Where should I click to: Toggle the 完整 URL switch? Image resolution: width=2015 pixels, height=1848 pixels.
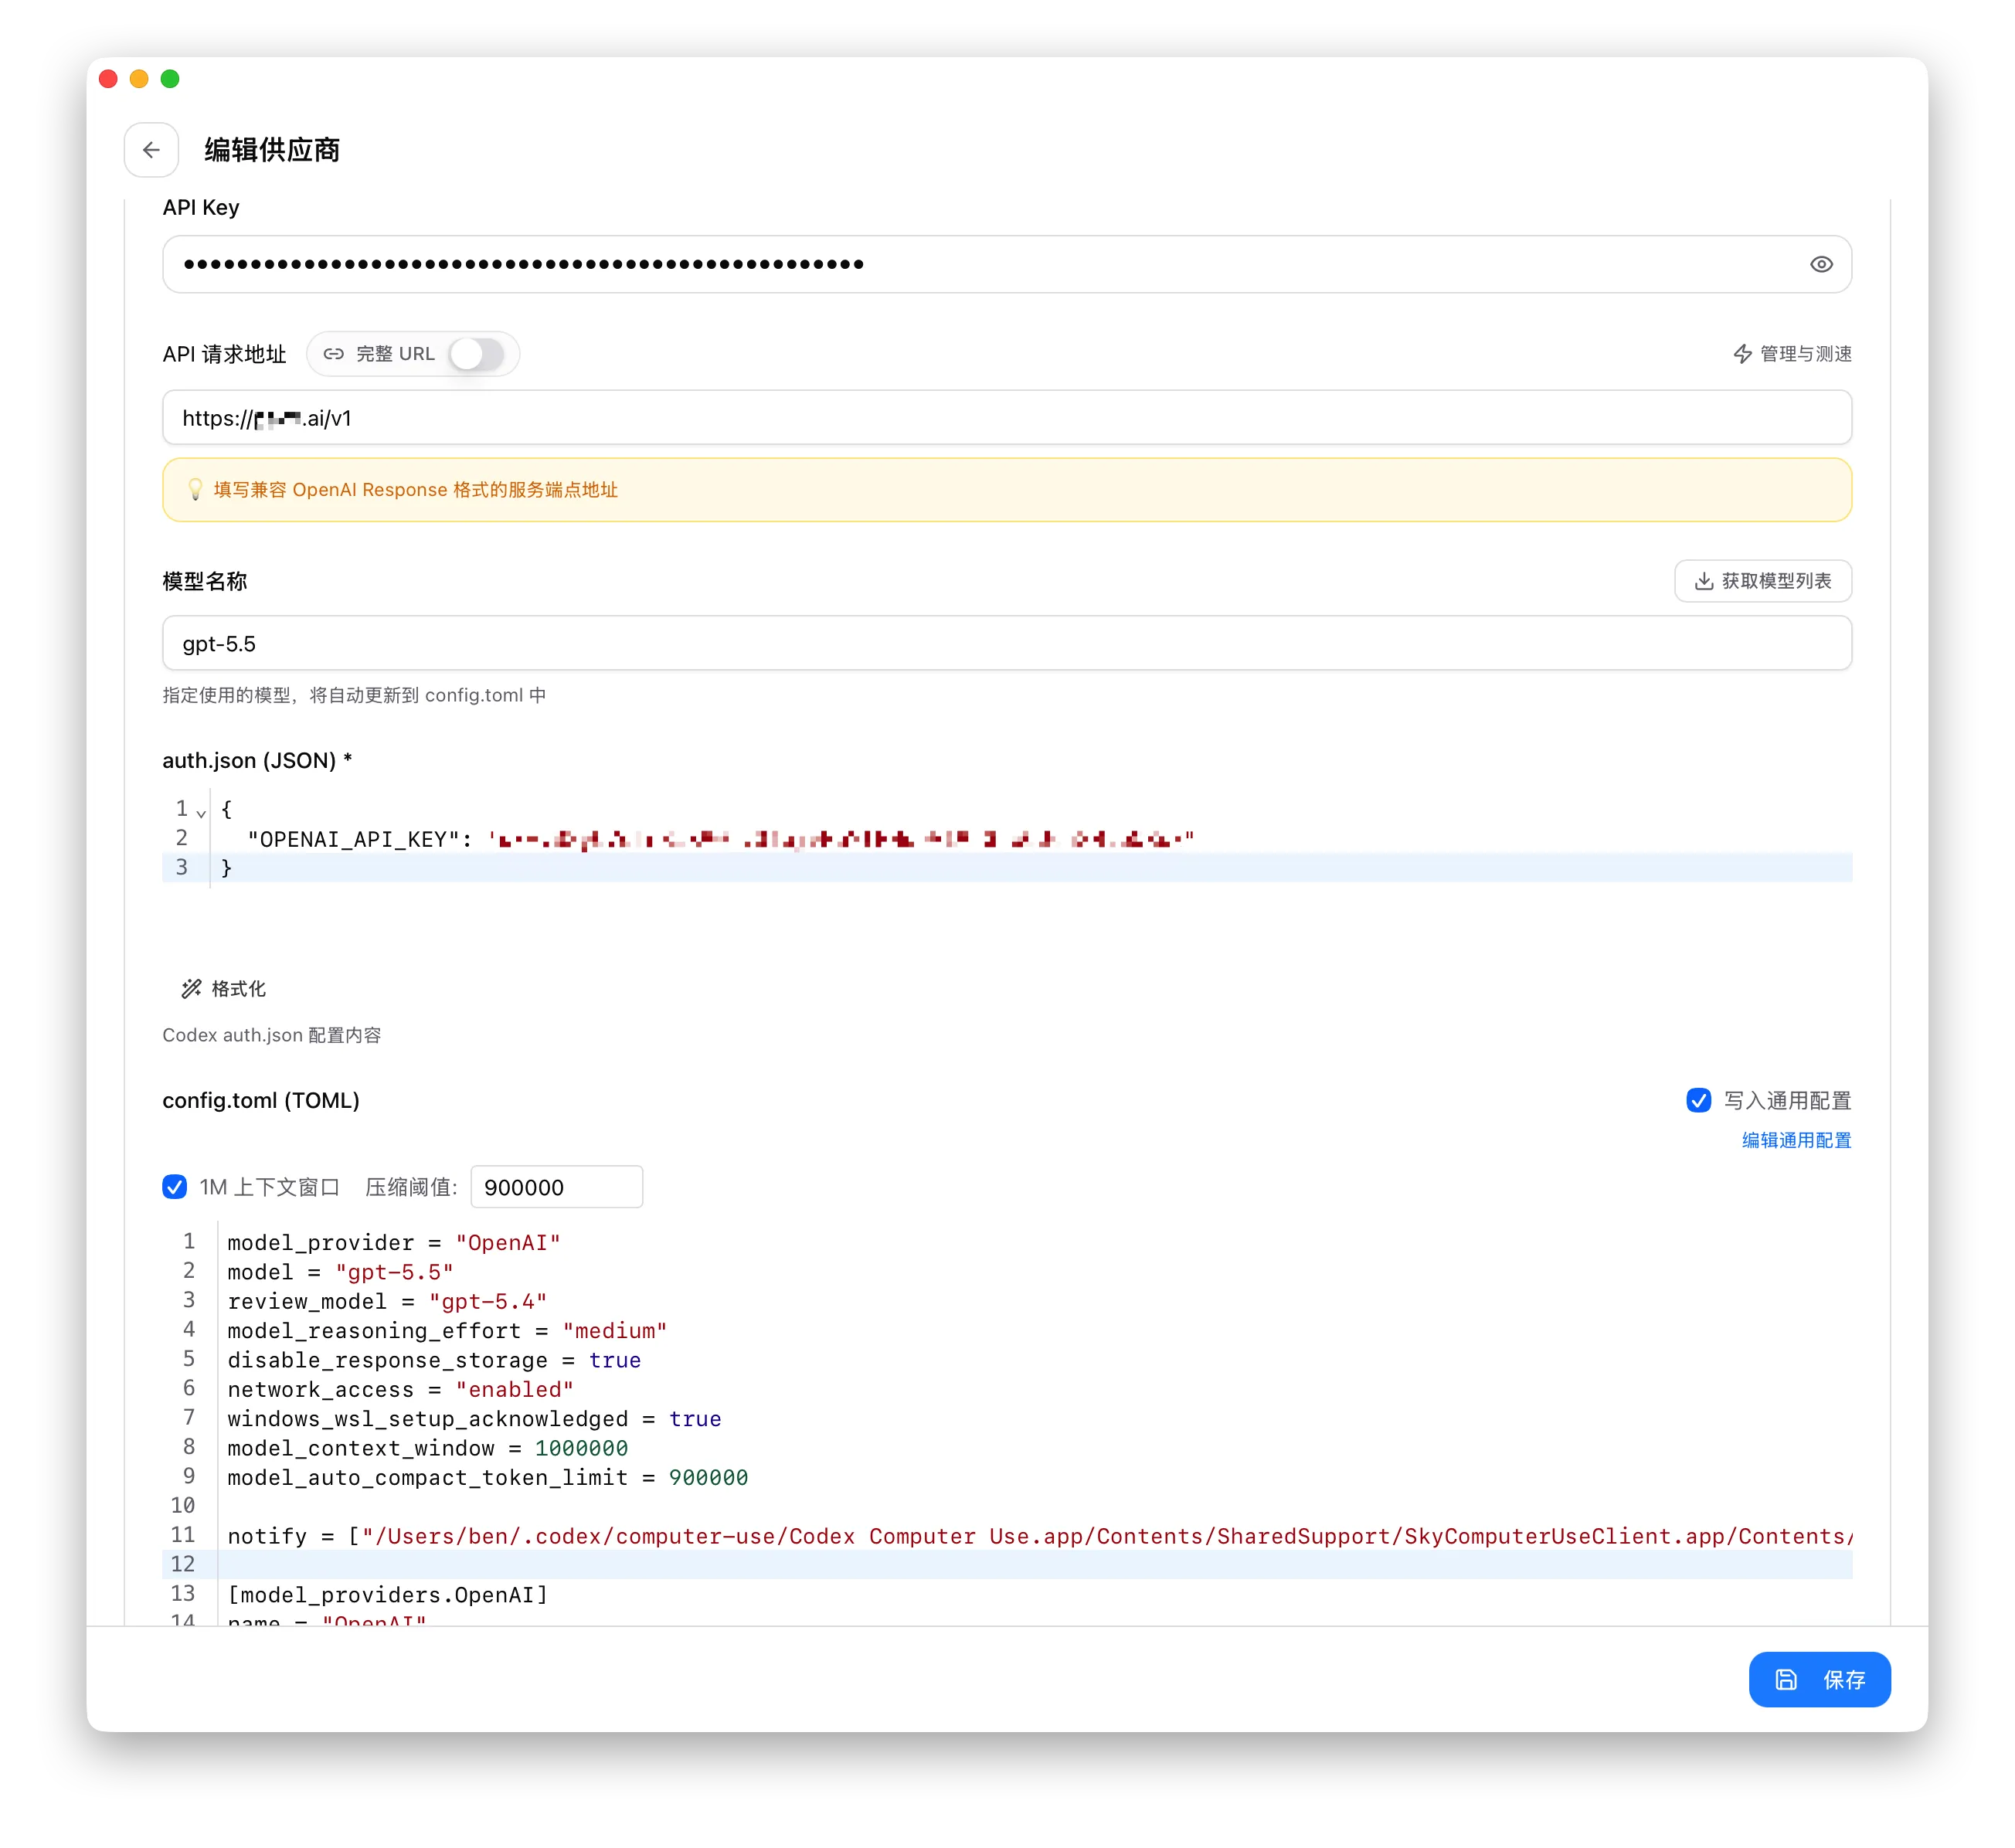click(x=476, y=354)
